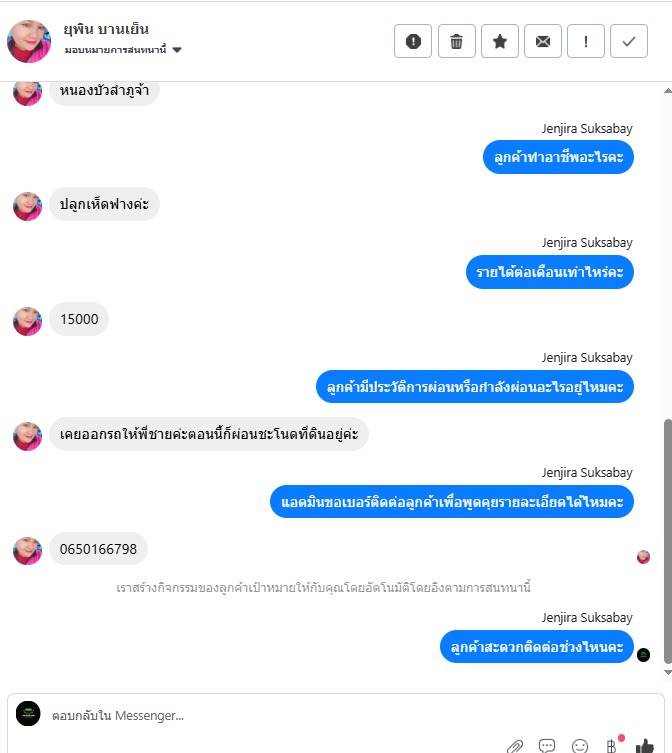Open saved replies speech bubble icon
Viewport: 672px width, 753px height.
point(547,745)
